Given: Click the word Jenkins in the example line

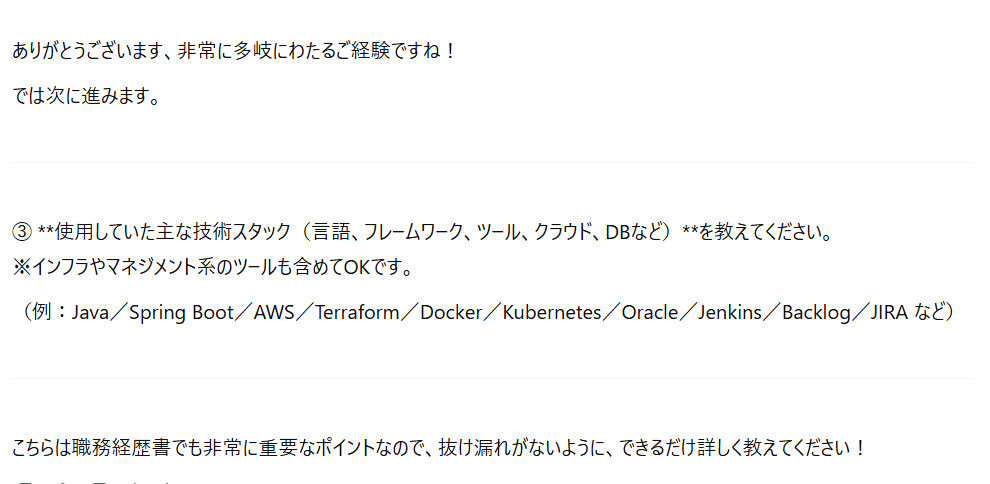Looking at the screenshot, I should pos(730,312).
